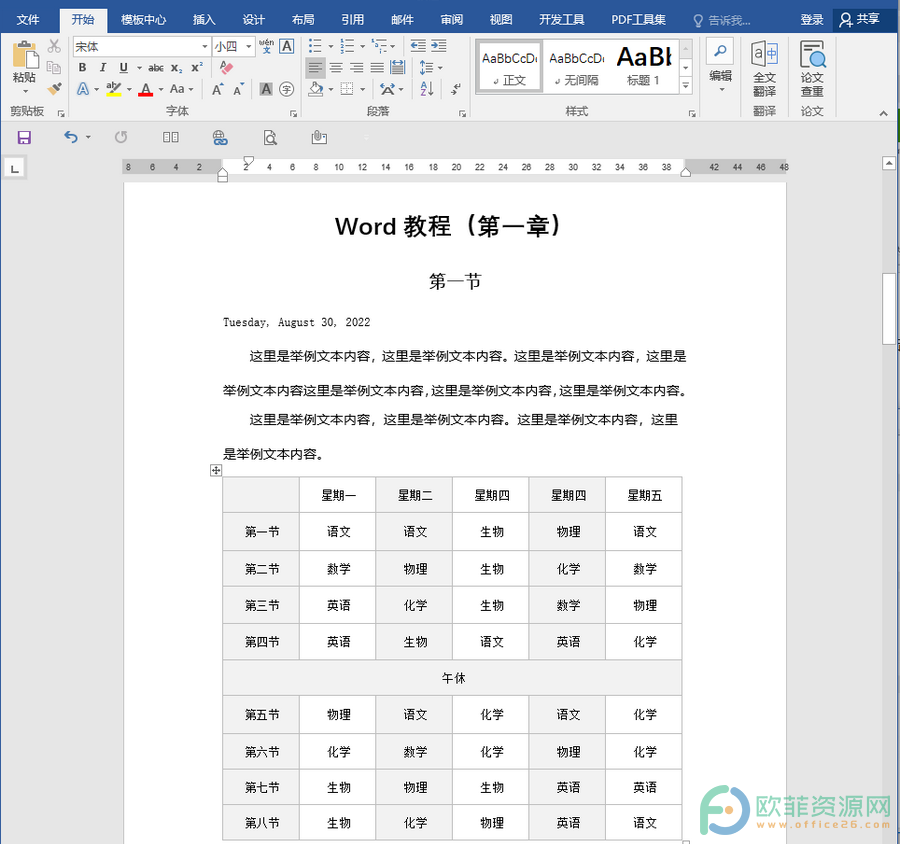The image size is (900, 844).
Task: Open highlight color dropdown arrow
Action: [129, 89]
